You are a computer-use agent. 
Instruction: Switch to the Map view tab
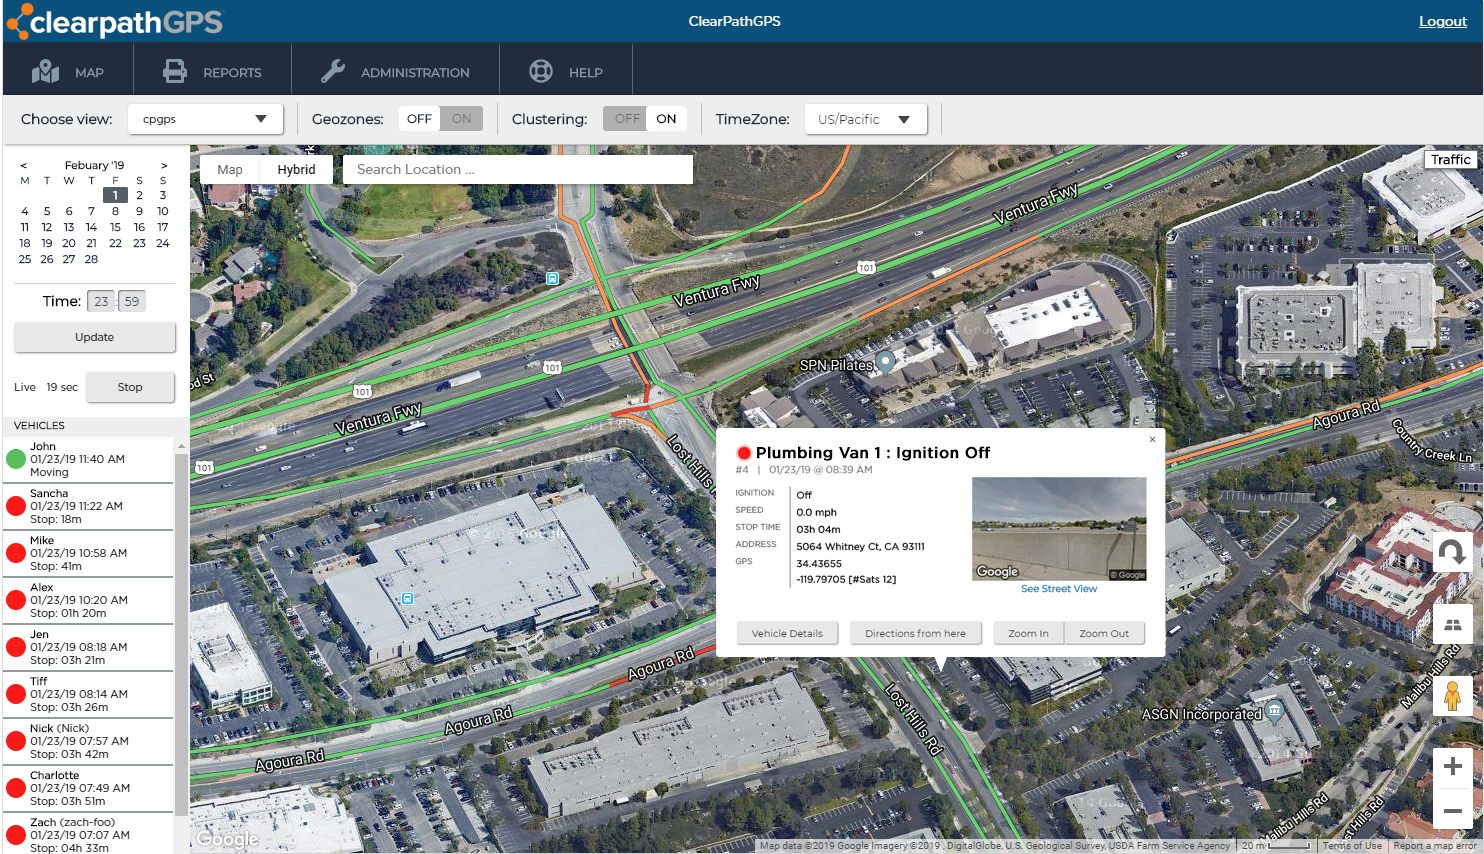click(230, 169)
